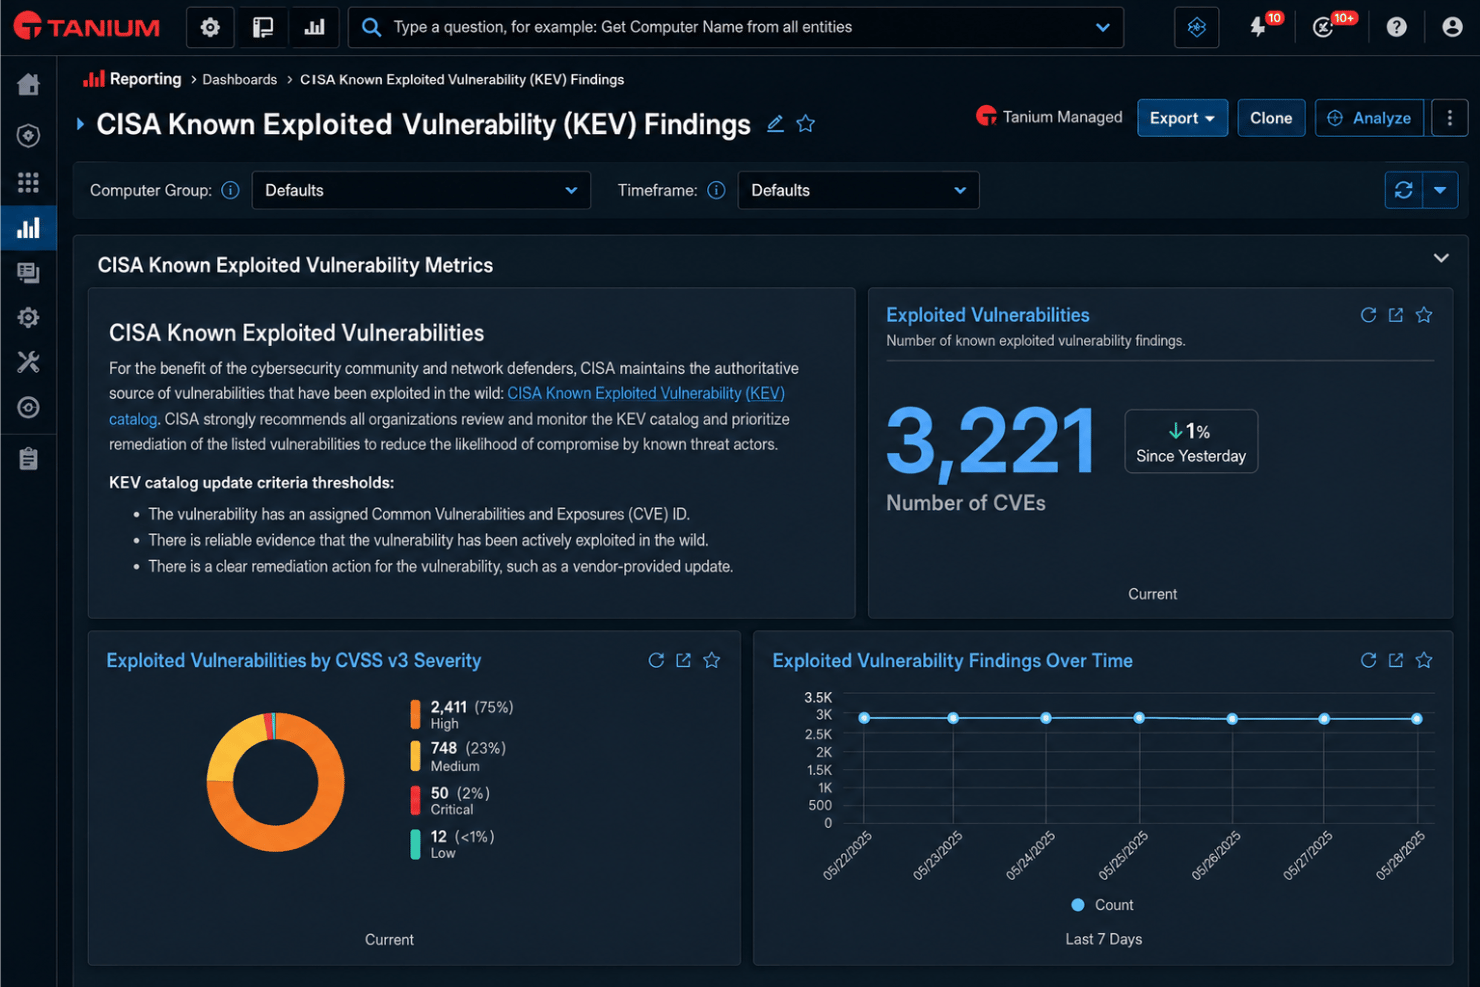Select Reporting bar chart icon in sidebar
The width and height of the screenshot is (1480, 987).
[x=29, y=228]
